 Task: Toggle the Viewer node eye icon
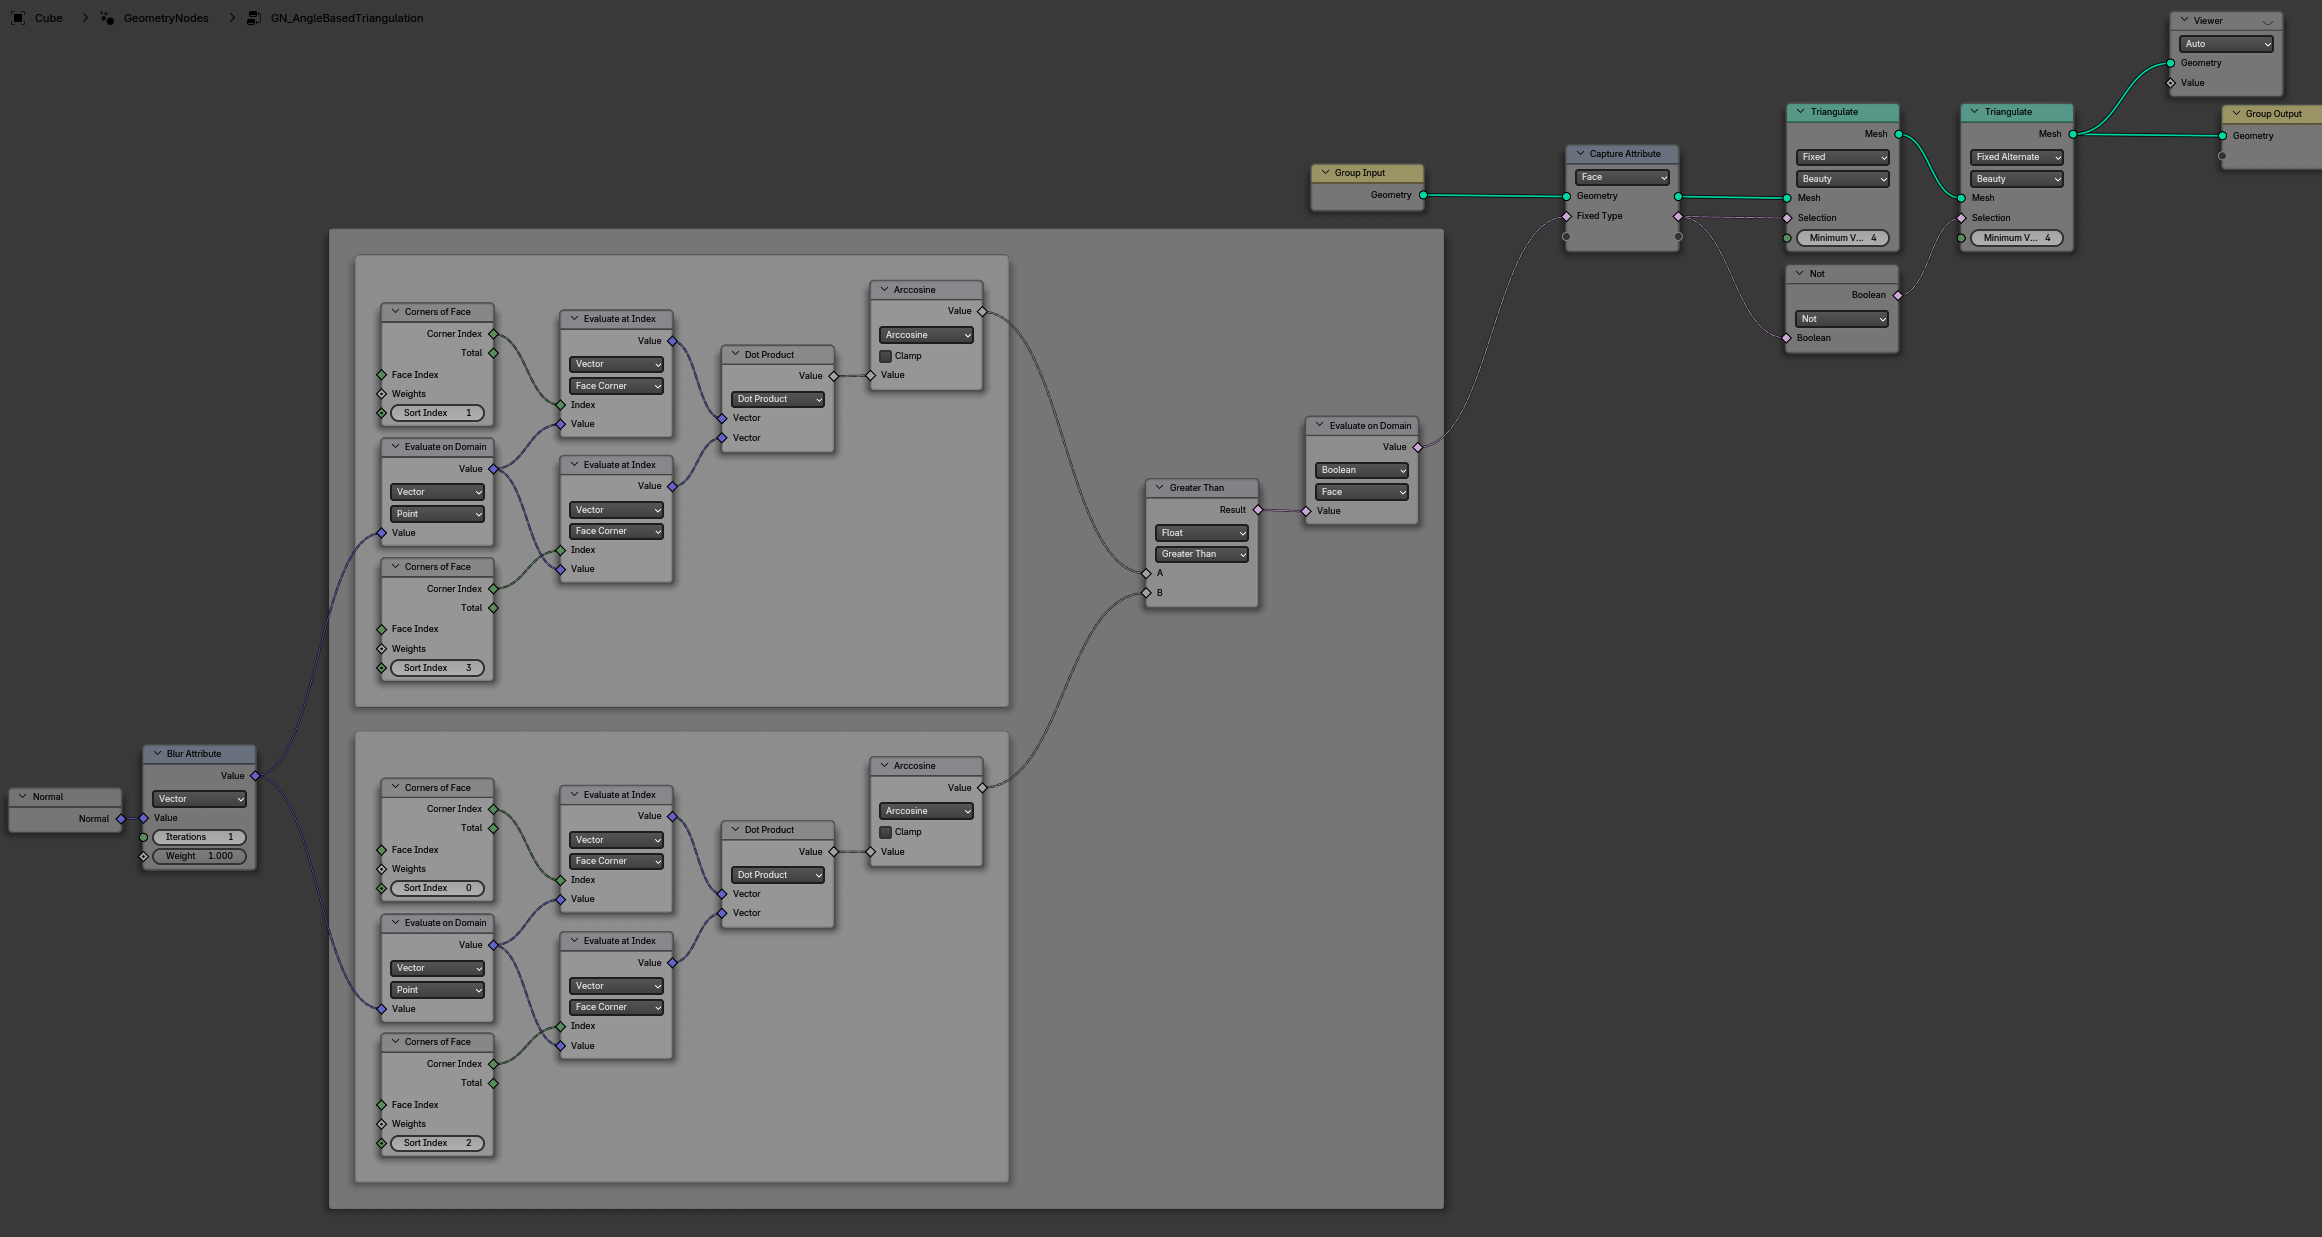point(2267,22)
